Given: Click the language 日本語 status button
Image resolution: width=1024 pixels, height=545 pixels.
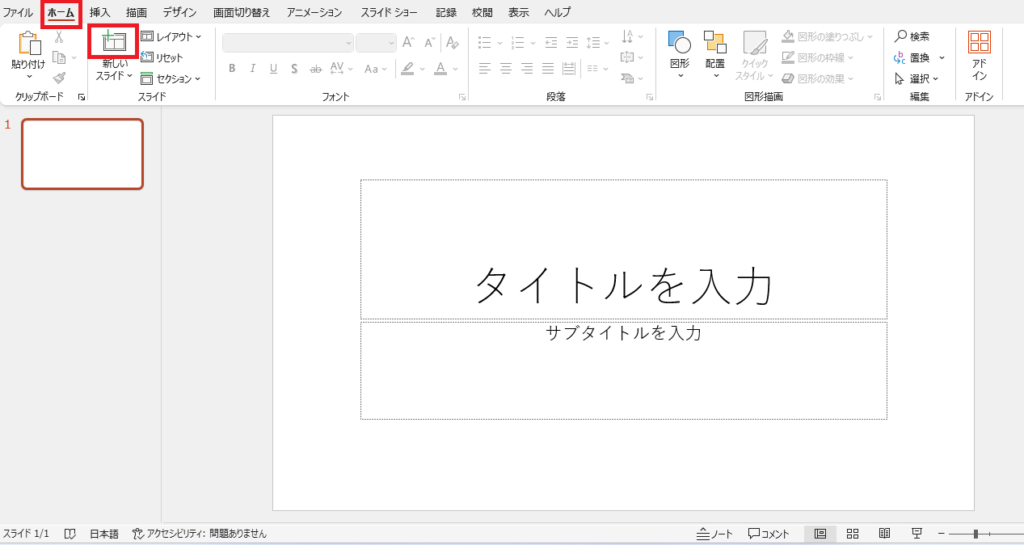Looking at the screenshot, I should tap(103, 534).
